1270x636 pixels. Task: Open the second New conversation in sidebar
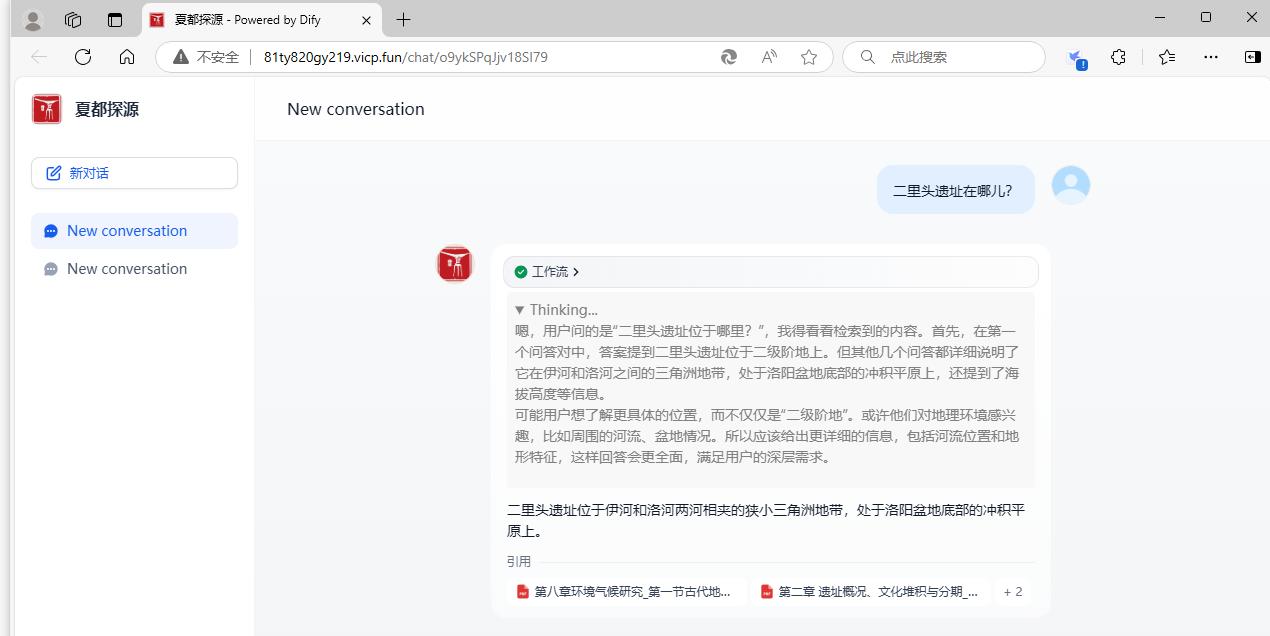[x=127, y=269]
